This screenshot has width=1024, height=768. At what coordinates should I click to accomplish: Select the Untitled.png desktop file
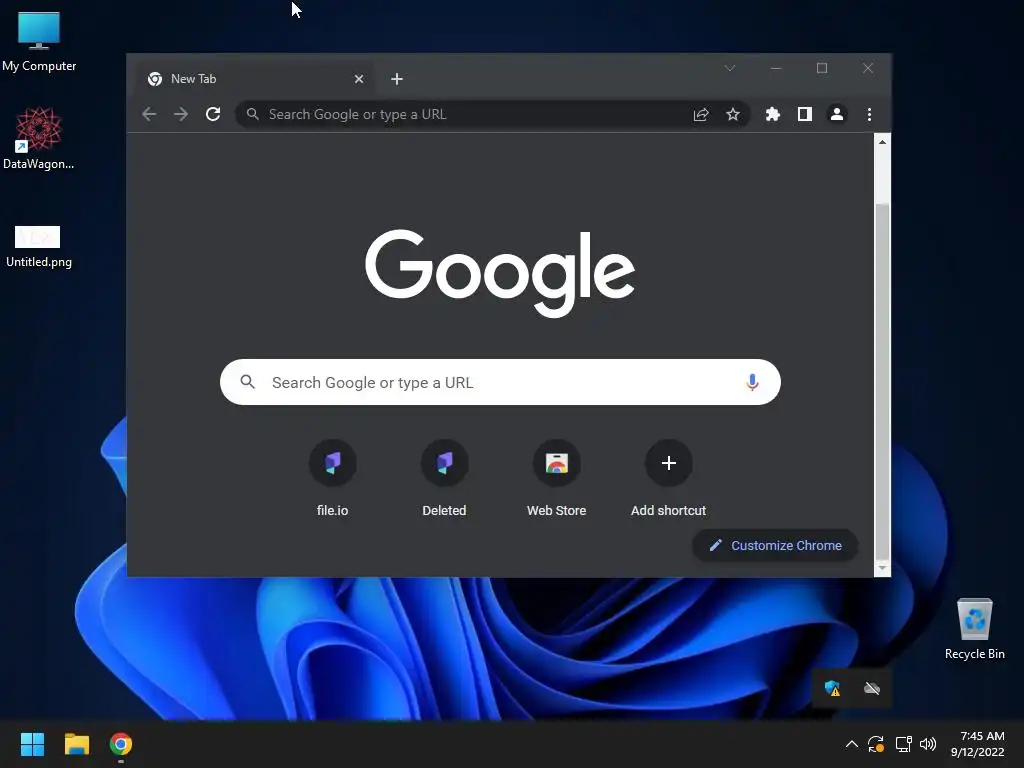(39, 247)
